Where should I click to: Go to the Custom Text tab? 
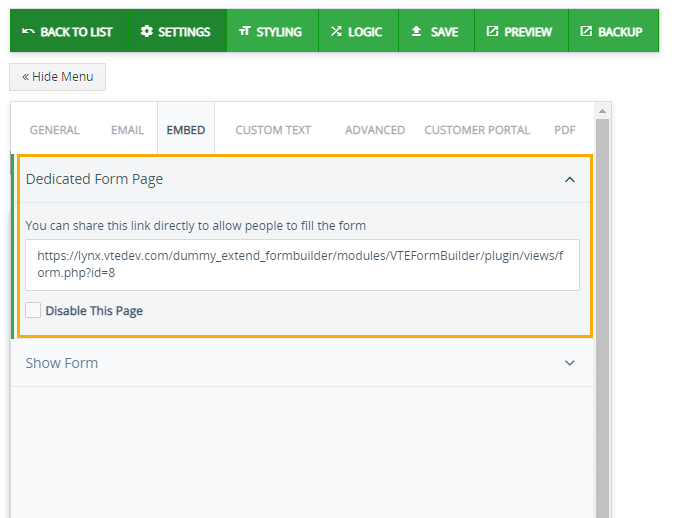(273, 130)
